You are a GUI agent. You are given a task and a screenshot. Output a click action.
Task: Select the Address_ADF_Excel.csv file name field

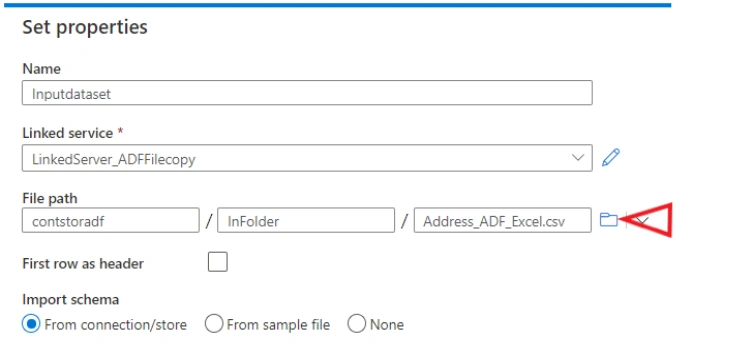[x=502, y=221]
